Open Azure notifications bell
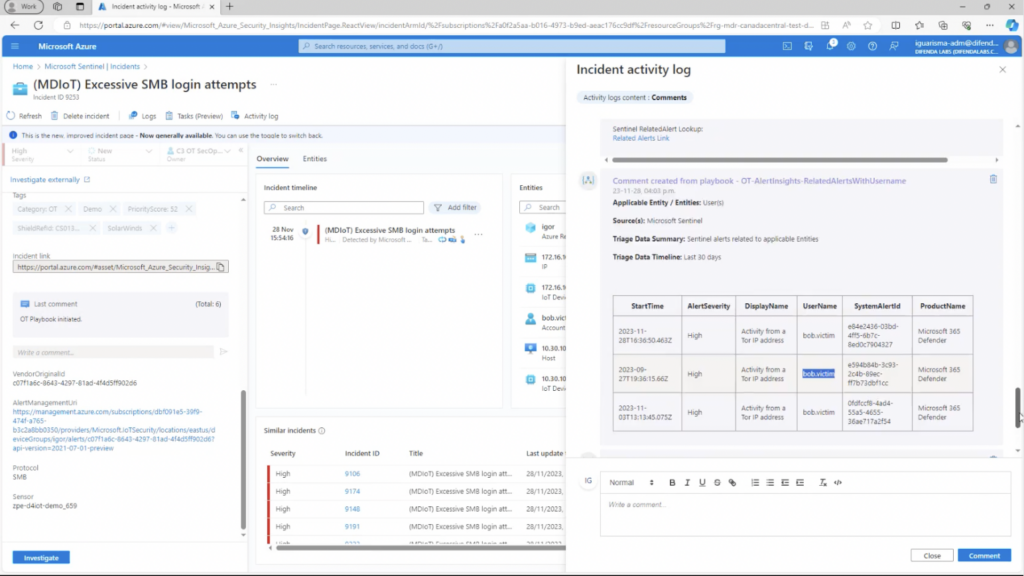1024x576 pixels. point(830,46)
